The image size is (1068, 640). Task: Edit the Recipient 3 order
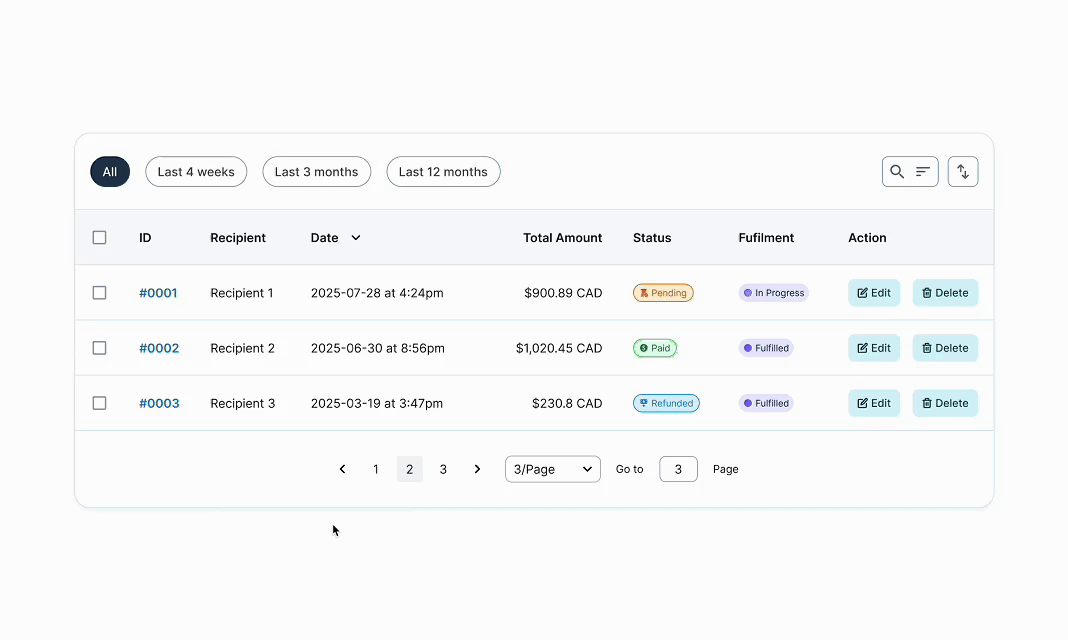click(874, 403)
